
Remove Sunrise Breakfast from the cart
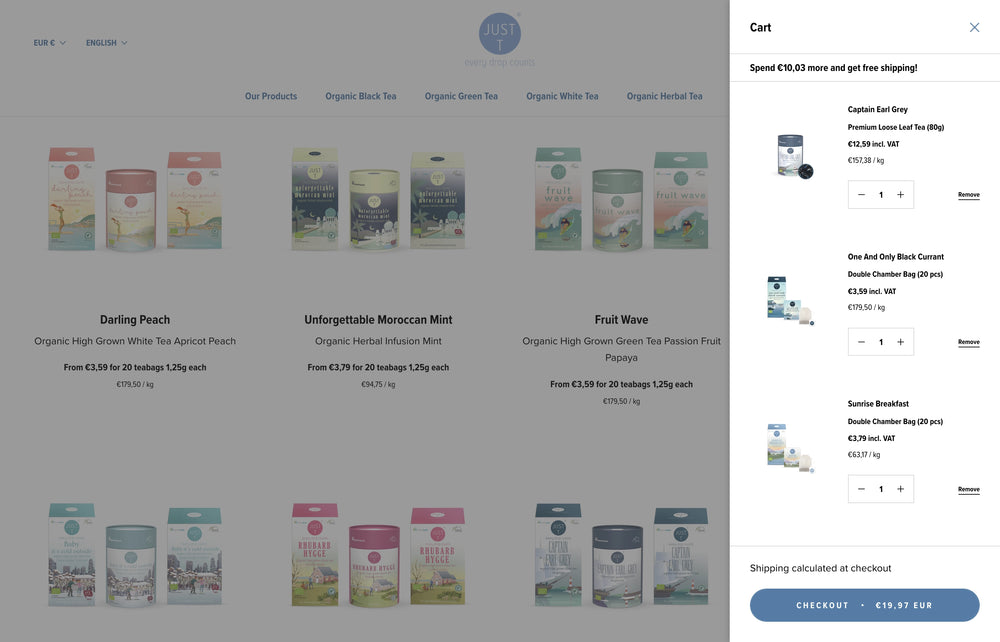[968, 490]
